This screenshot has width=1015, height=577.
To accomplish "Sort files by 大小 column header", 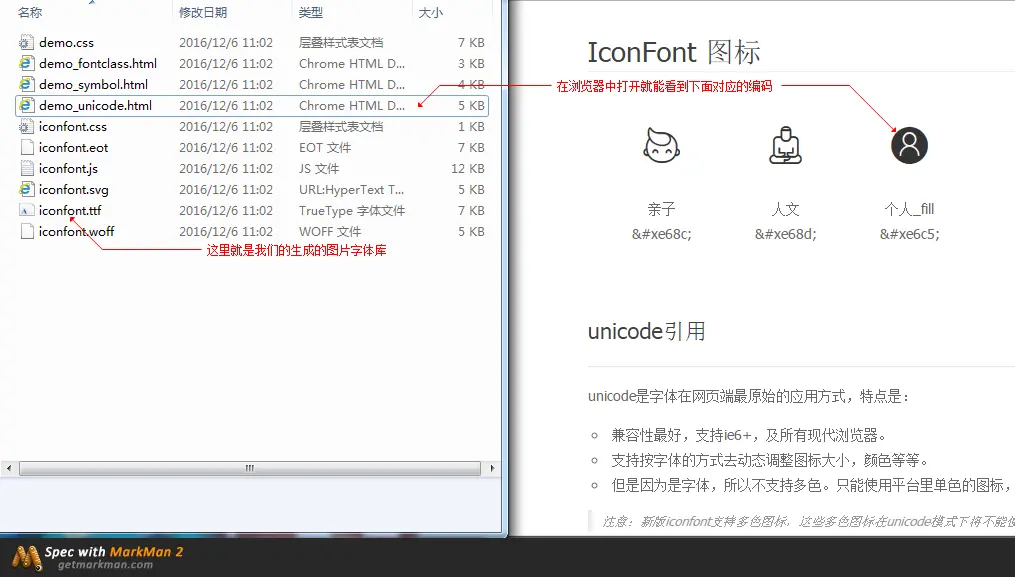I will (x=430, y=12).
